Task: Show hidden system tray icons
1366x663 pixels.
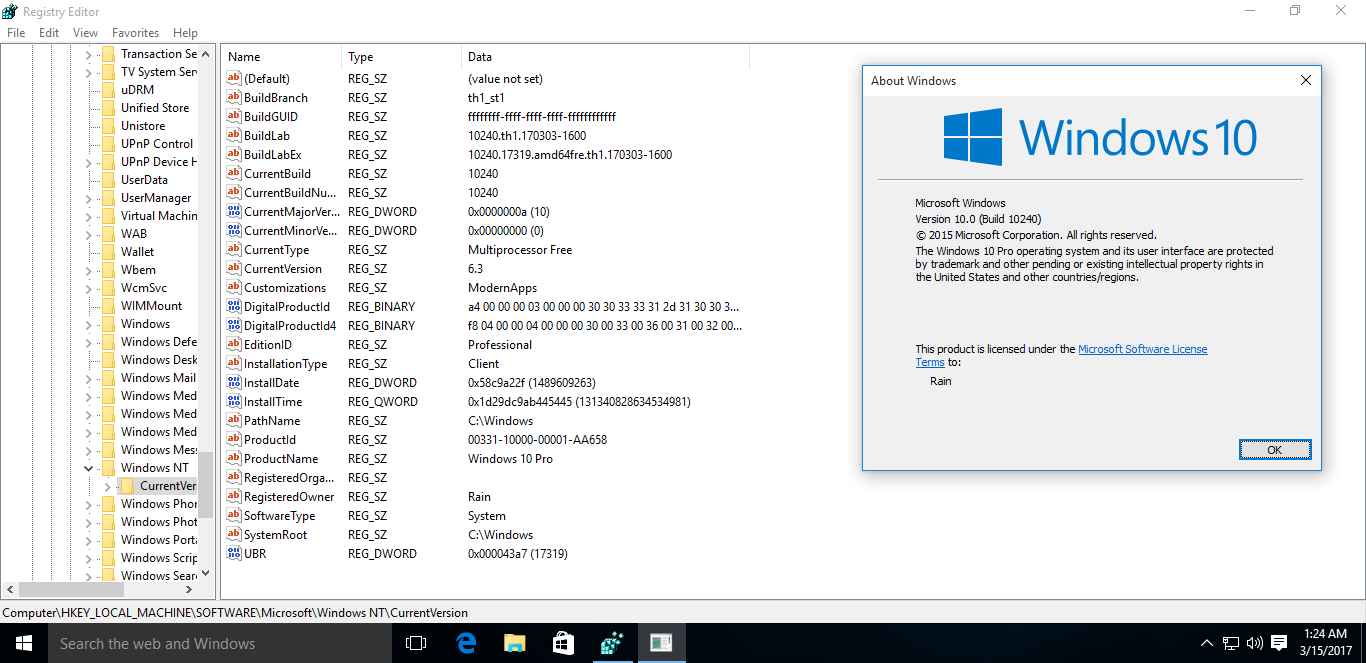Action: click(x=1207, y=643)
